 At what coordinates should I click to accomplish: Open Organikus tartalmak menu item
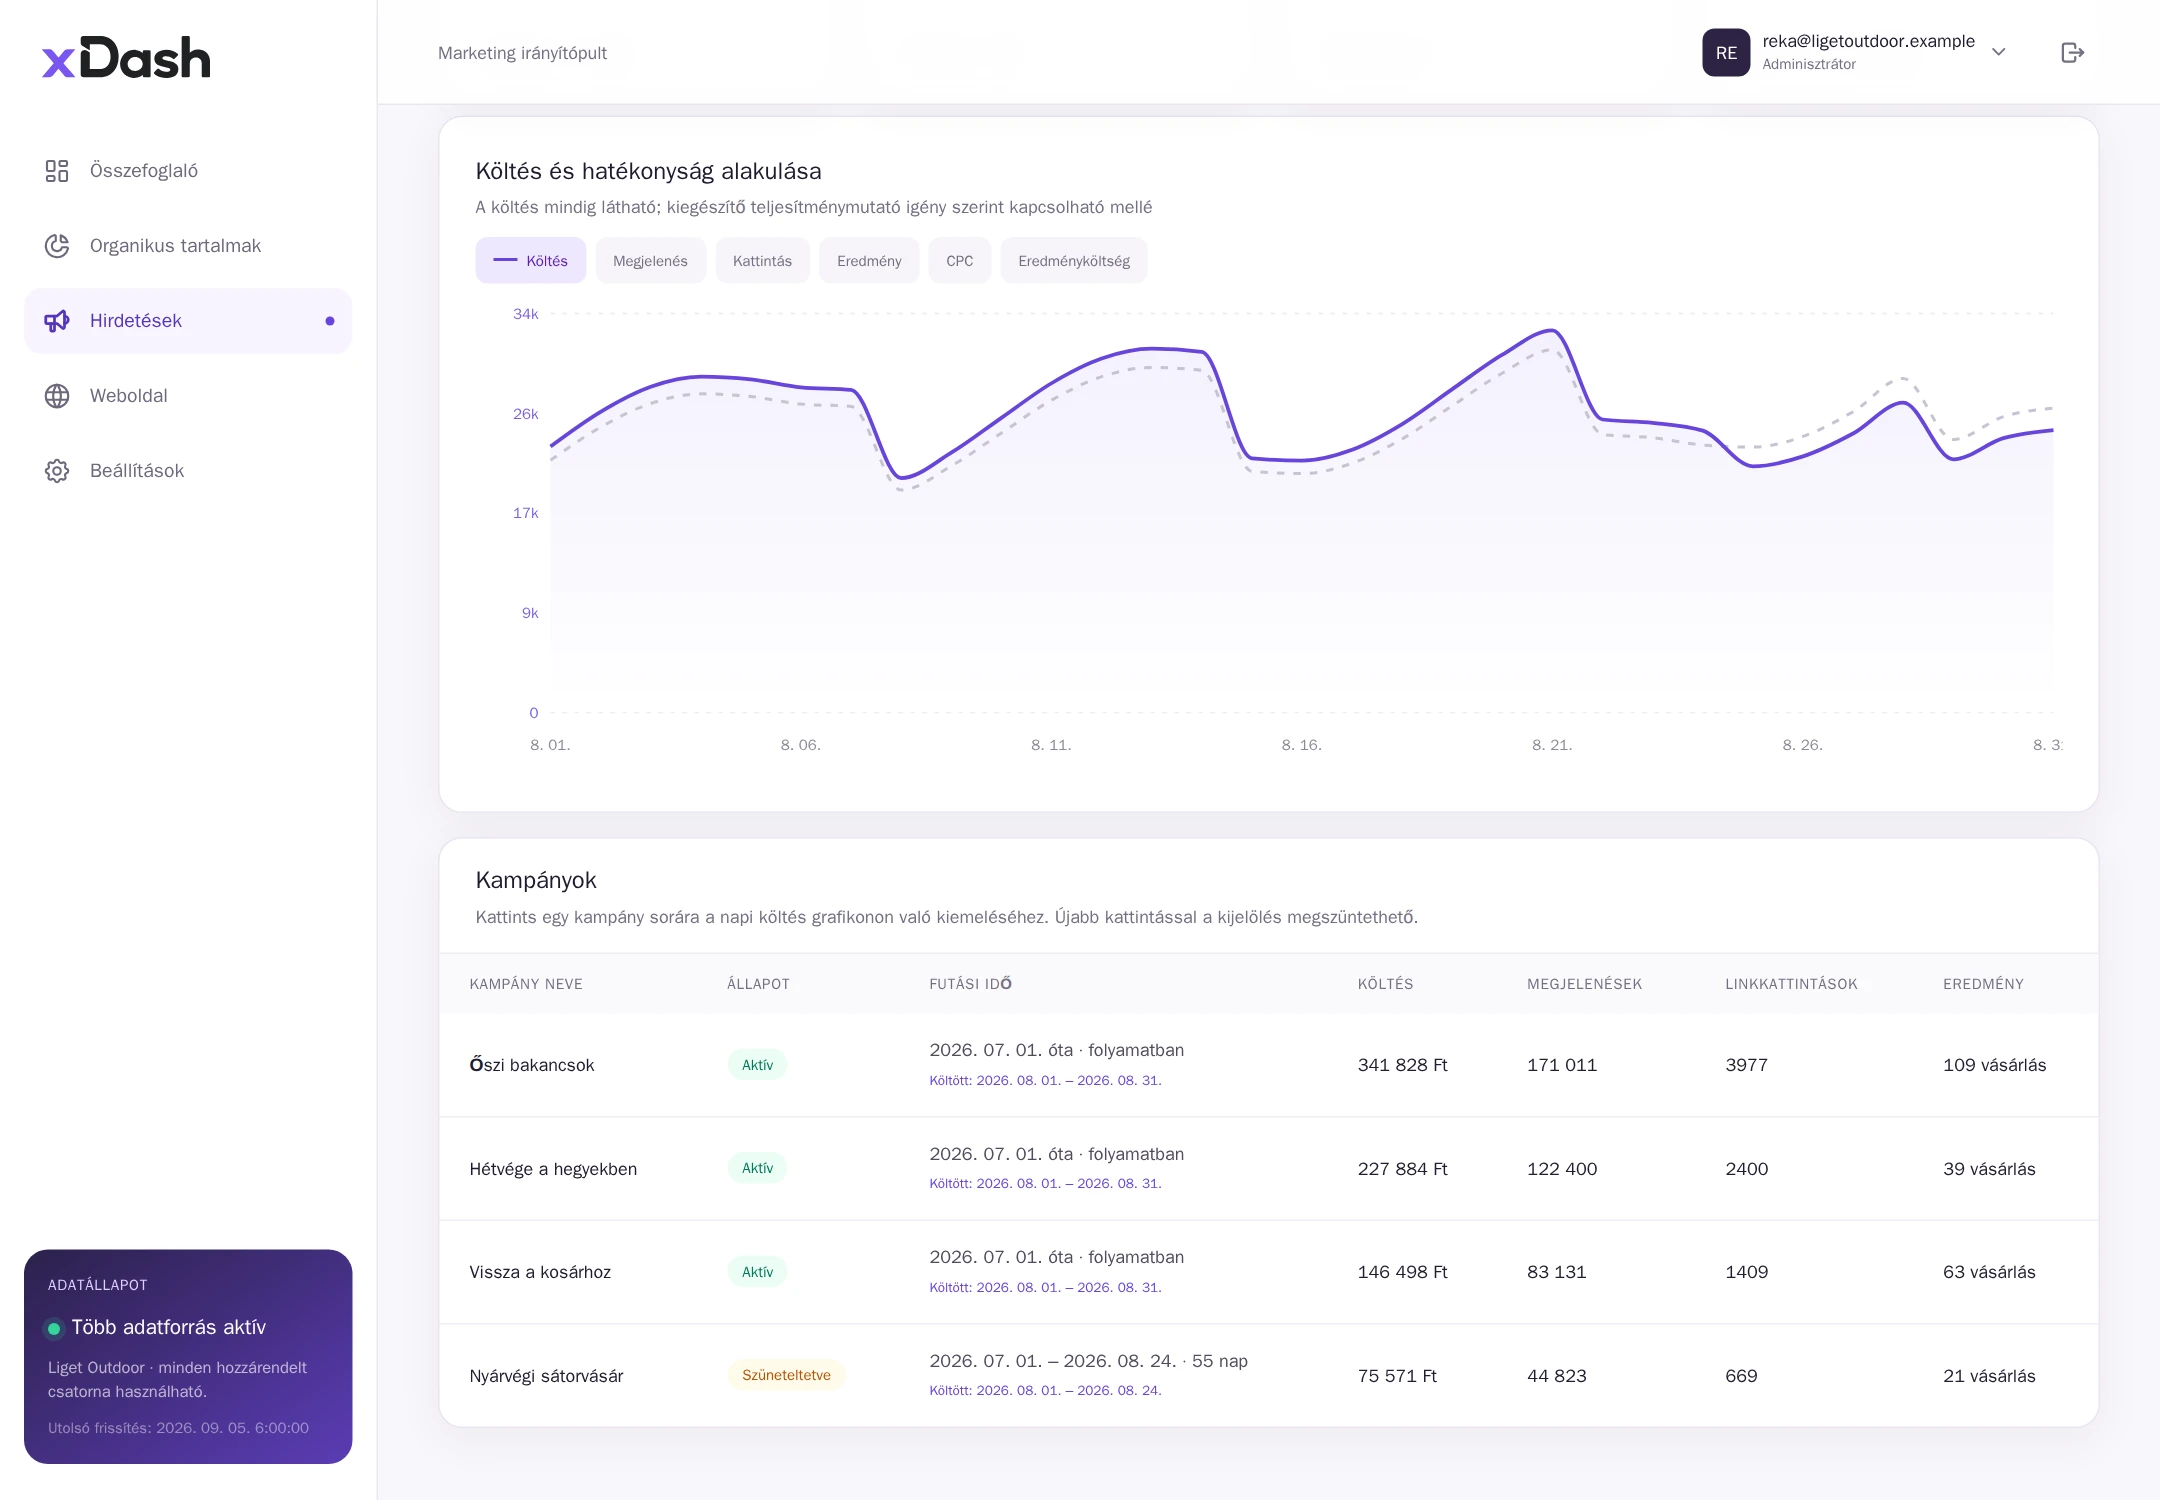188,246
